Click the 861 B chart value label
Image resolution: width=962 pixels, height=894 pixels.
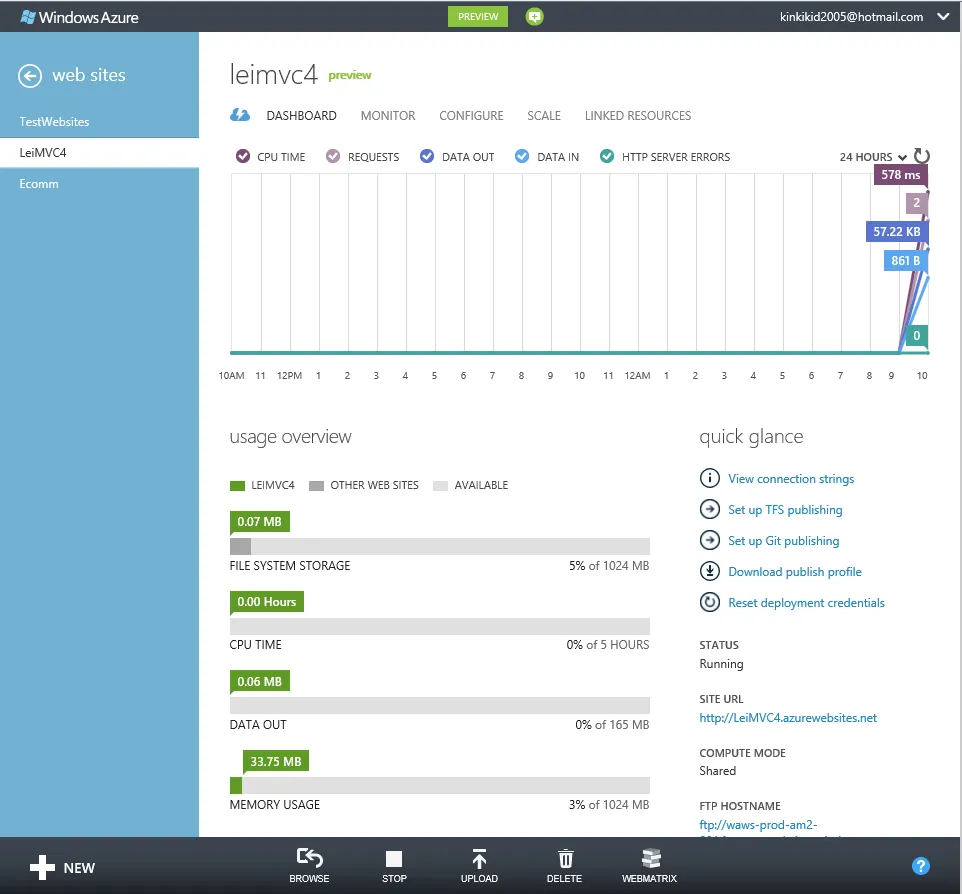(x=906, y=261)
